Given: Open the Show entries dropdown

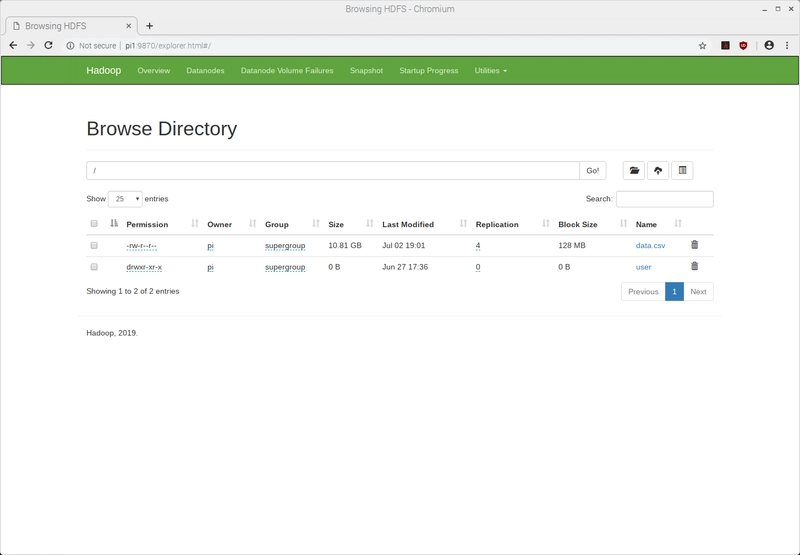Looking at the screenshot, I should coord(125,199).
